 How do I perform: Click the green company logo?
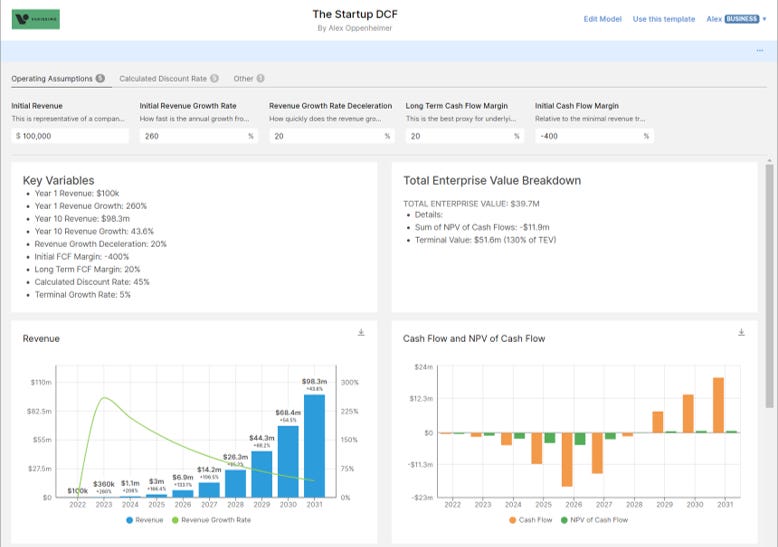[x=36, y=19]
